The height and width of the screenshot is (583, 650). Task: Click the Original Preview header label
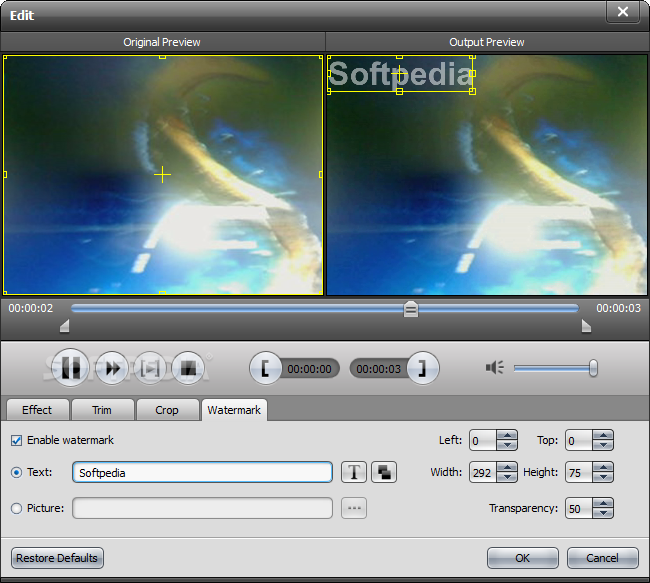click(162, 42)
